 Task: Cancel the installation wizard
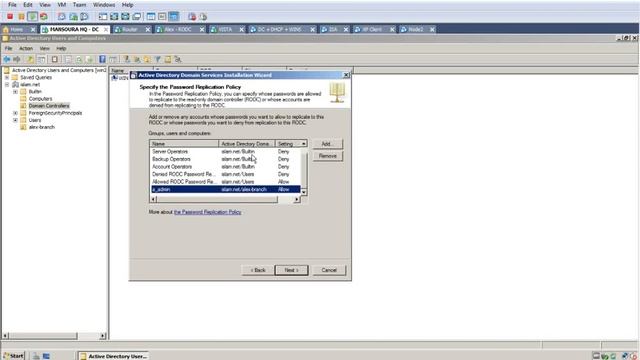coord(329,270)
